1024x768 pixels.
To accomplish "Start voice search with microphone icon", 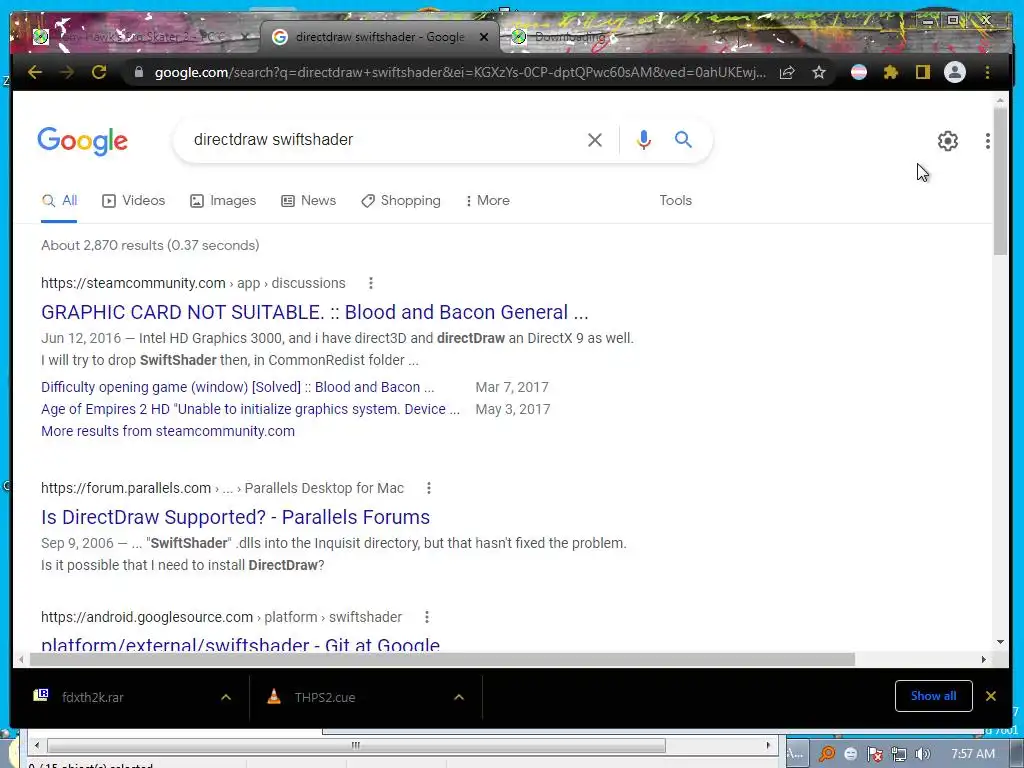I will pyautogui.click(x=644, y=140).
